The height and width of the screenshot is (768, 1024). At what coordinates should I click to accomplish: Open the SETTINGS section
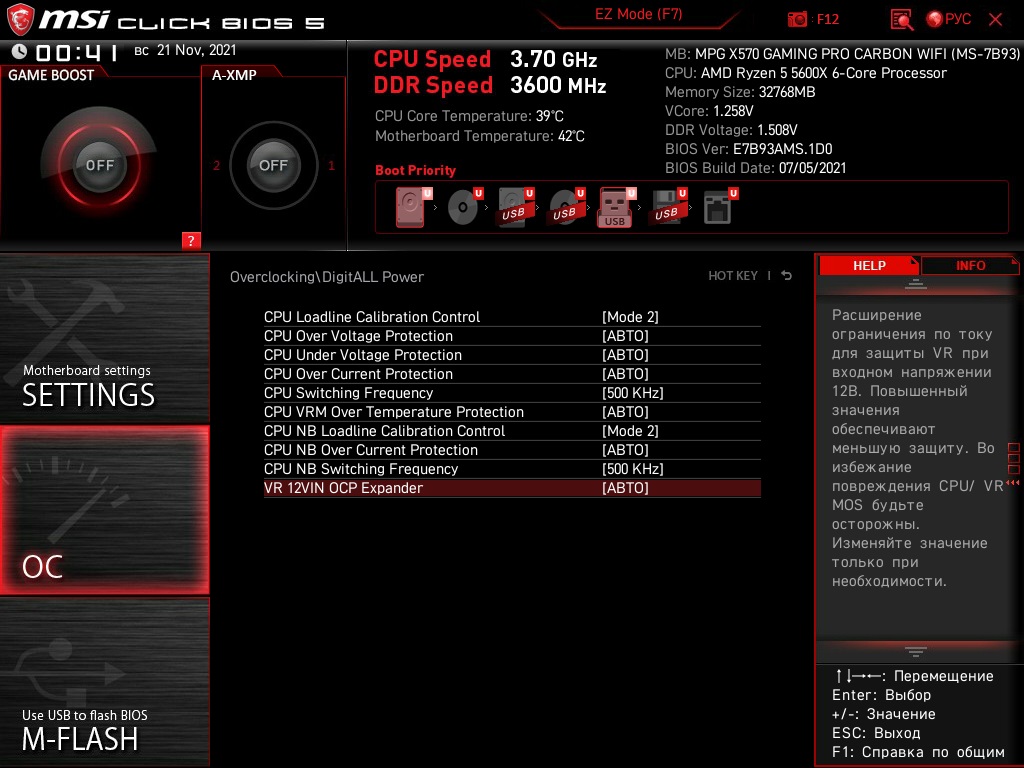pos(104,338)
